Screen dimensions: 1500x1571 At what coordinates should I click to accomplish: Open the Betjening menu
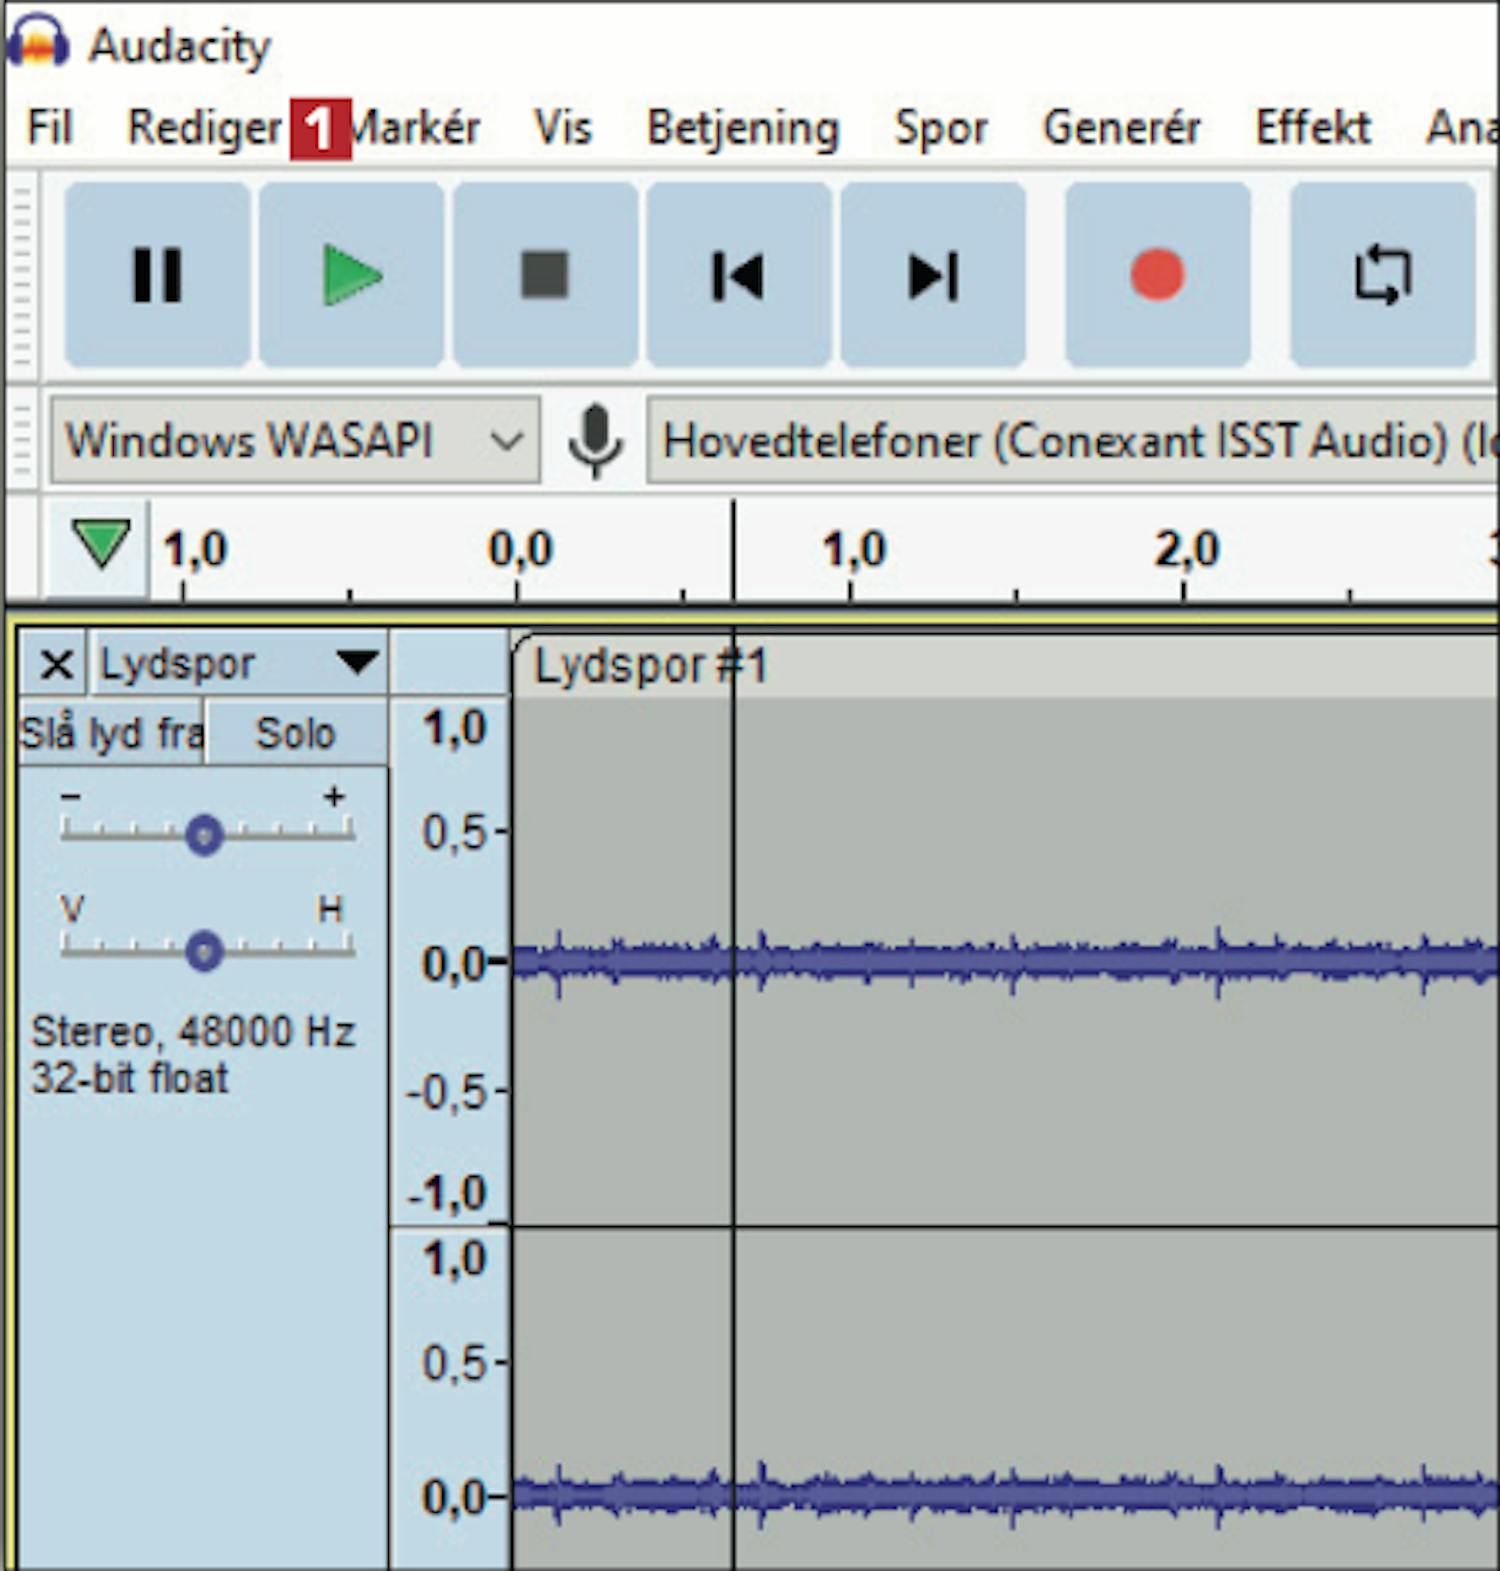(743, 128)
